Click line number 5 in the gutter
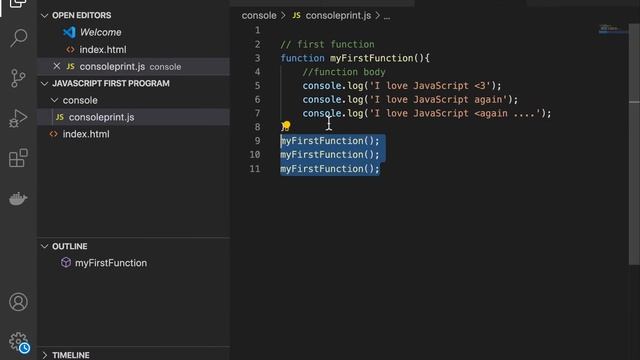 pyautogui.click(x=257, y=86)
